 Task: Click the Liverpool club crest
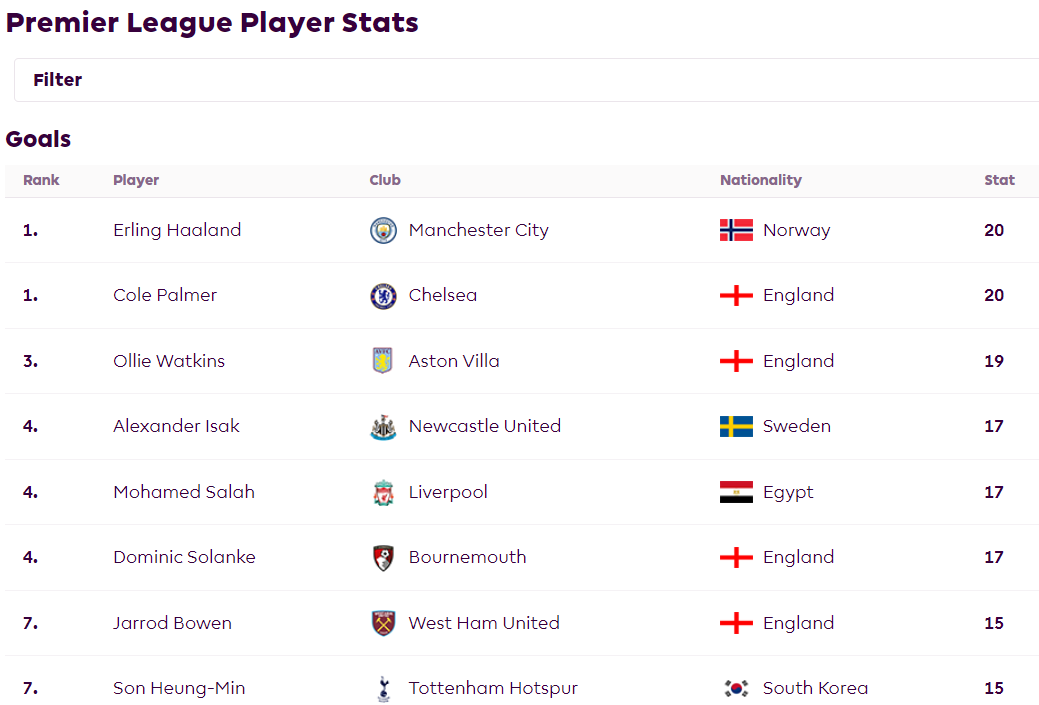(383, 492)
